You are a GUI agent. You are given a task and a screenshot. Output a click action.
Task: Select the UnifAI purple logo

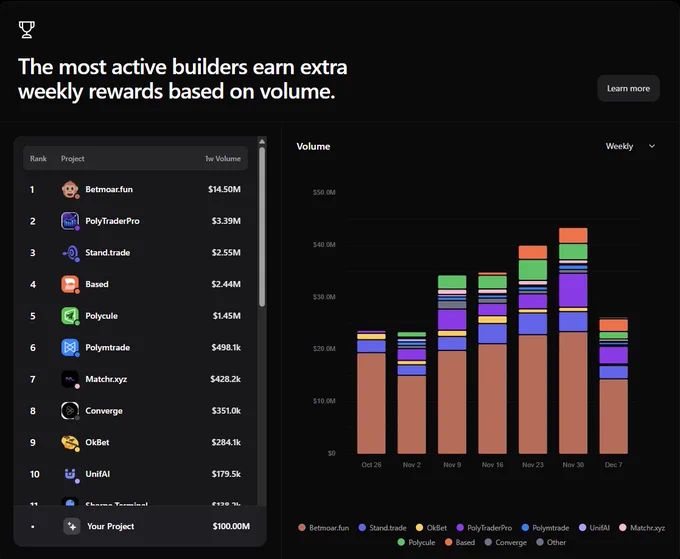coord(70,474)
